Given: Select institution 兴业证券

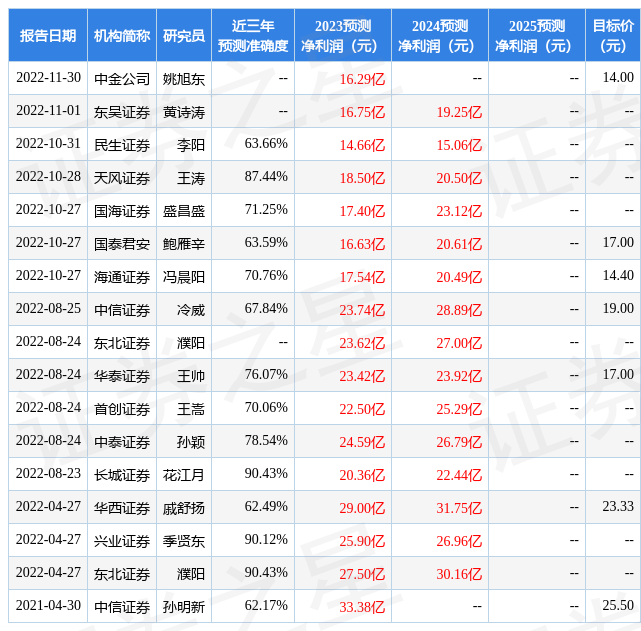Looking at the screenshot, I should click(122, 542).
